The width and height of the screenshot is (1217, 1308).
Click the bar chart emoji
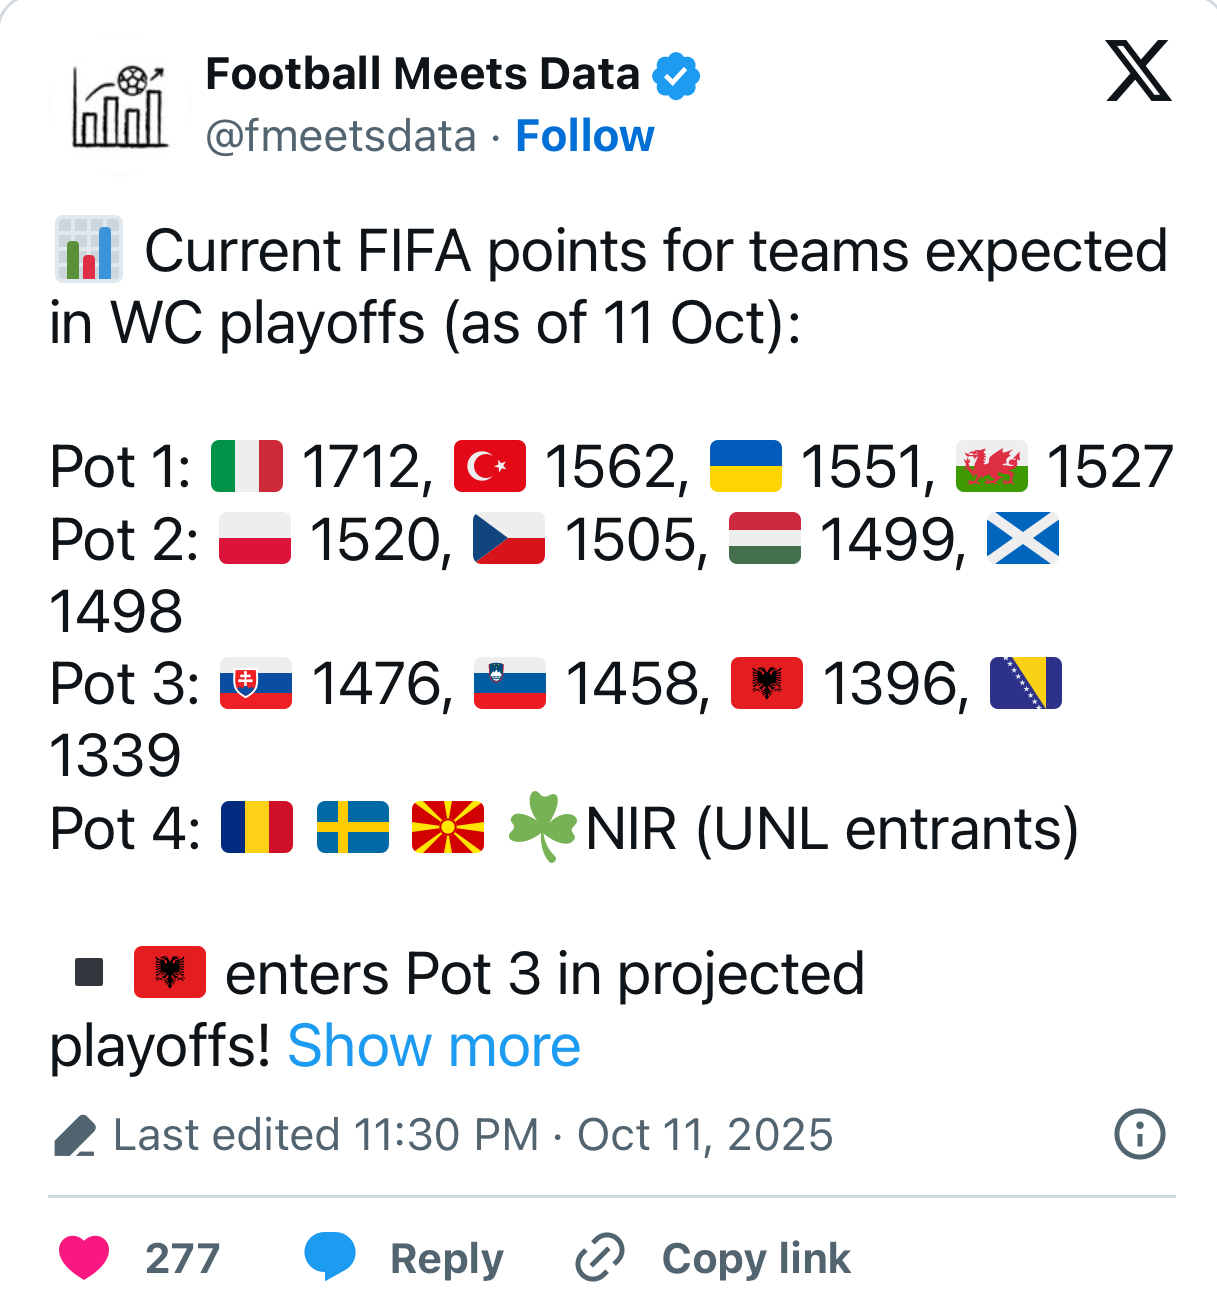coord(89,249)
